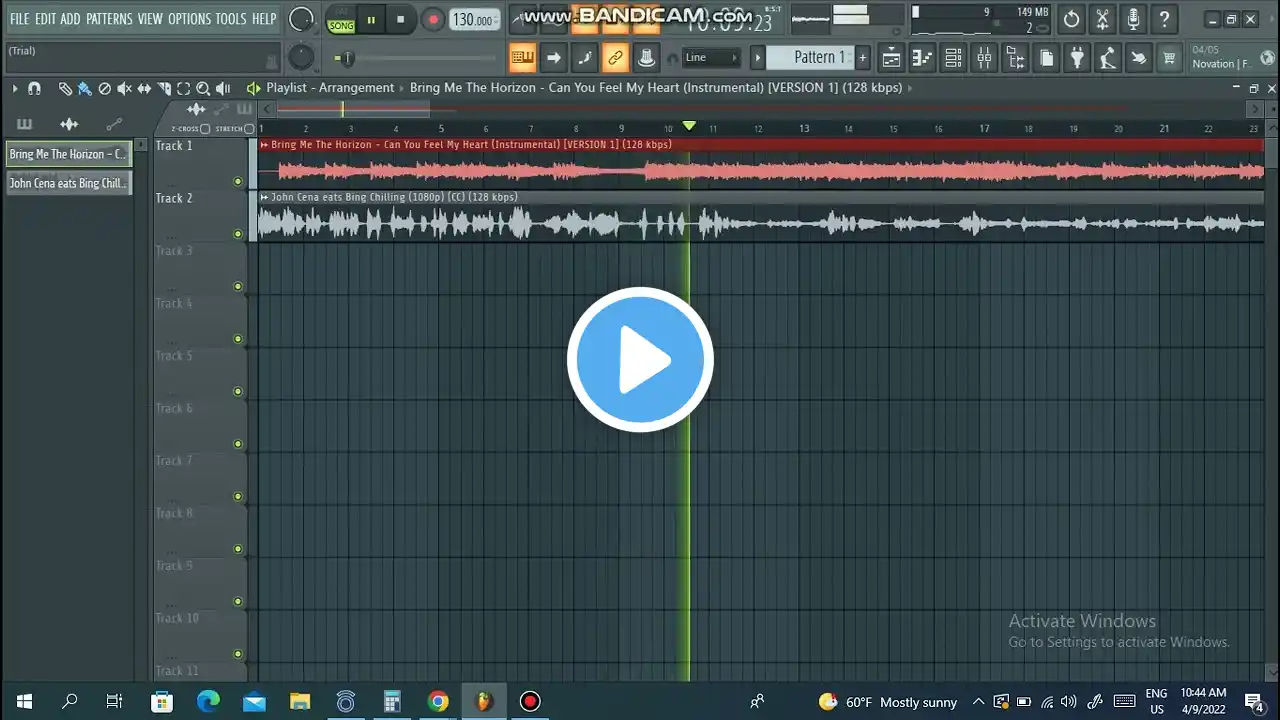Enable the STRETCH checkbox
Viewport: 1280px width, 720px height.
point(249,129)
